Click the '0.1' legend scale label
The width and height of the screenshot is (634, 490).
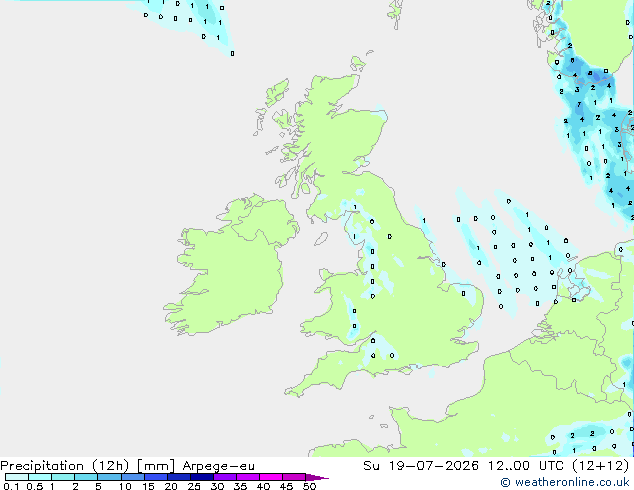coord(11,486)
